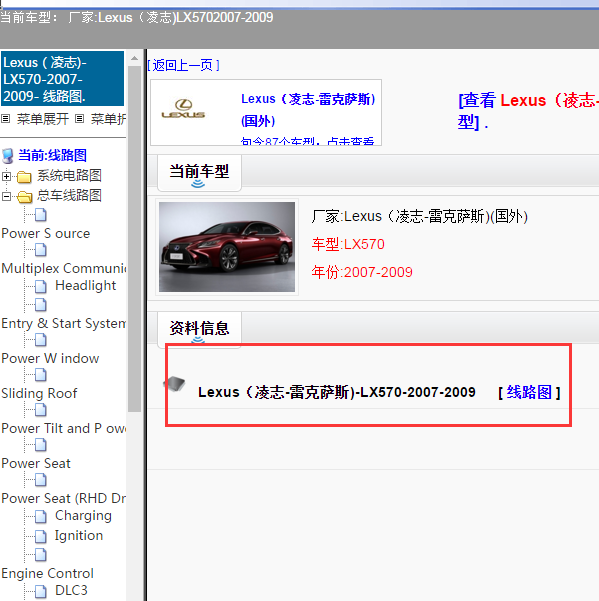The height and width of the screenshot is (601, 599).
Task: Click the 车型:LX570 text
Action: tap(348, 244)
